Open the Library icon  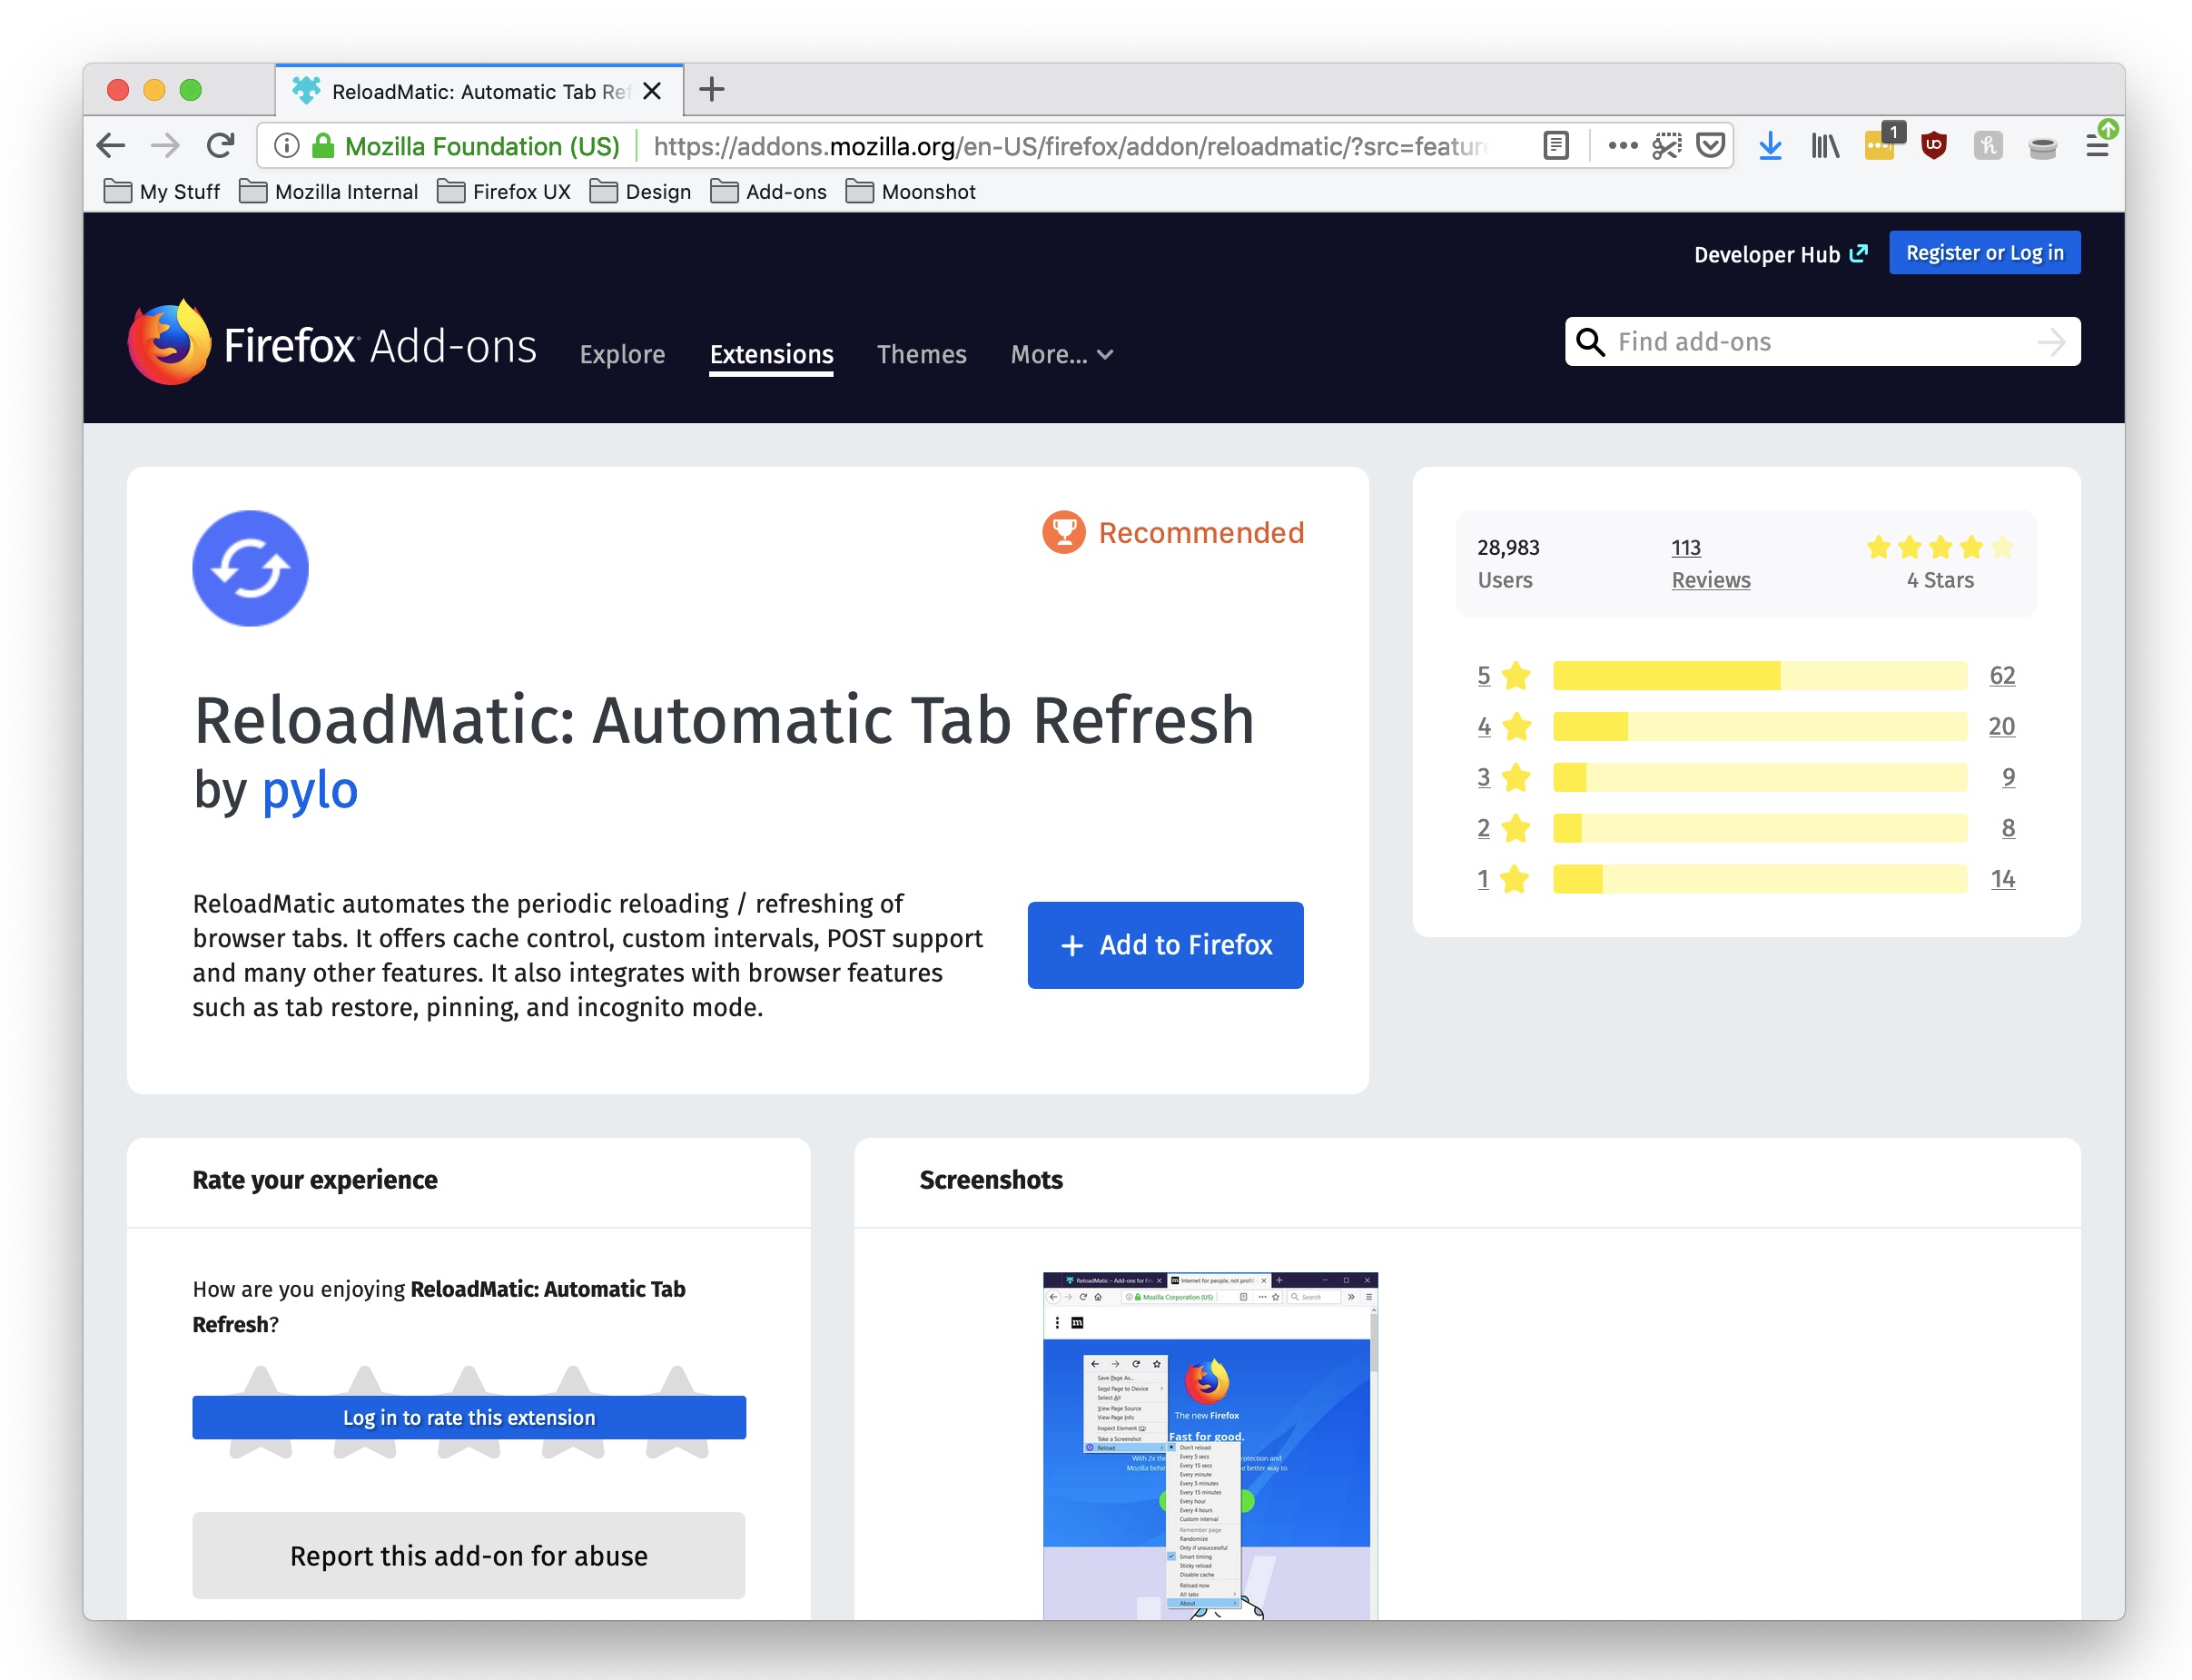1825,146
